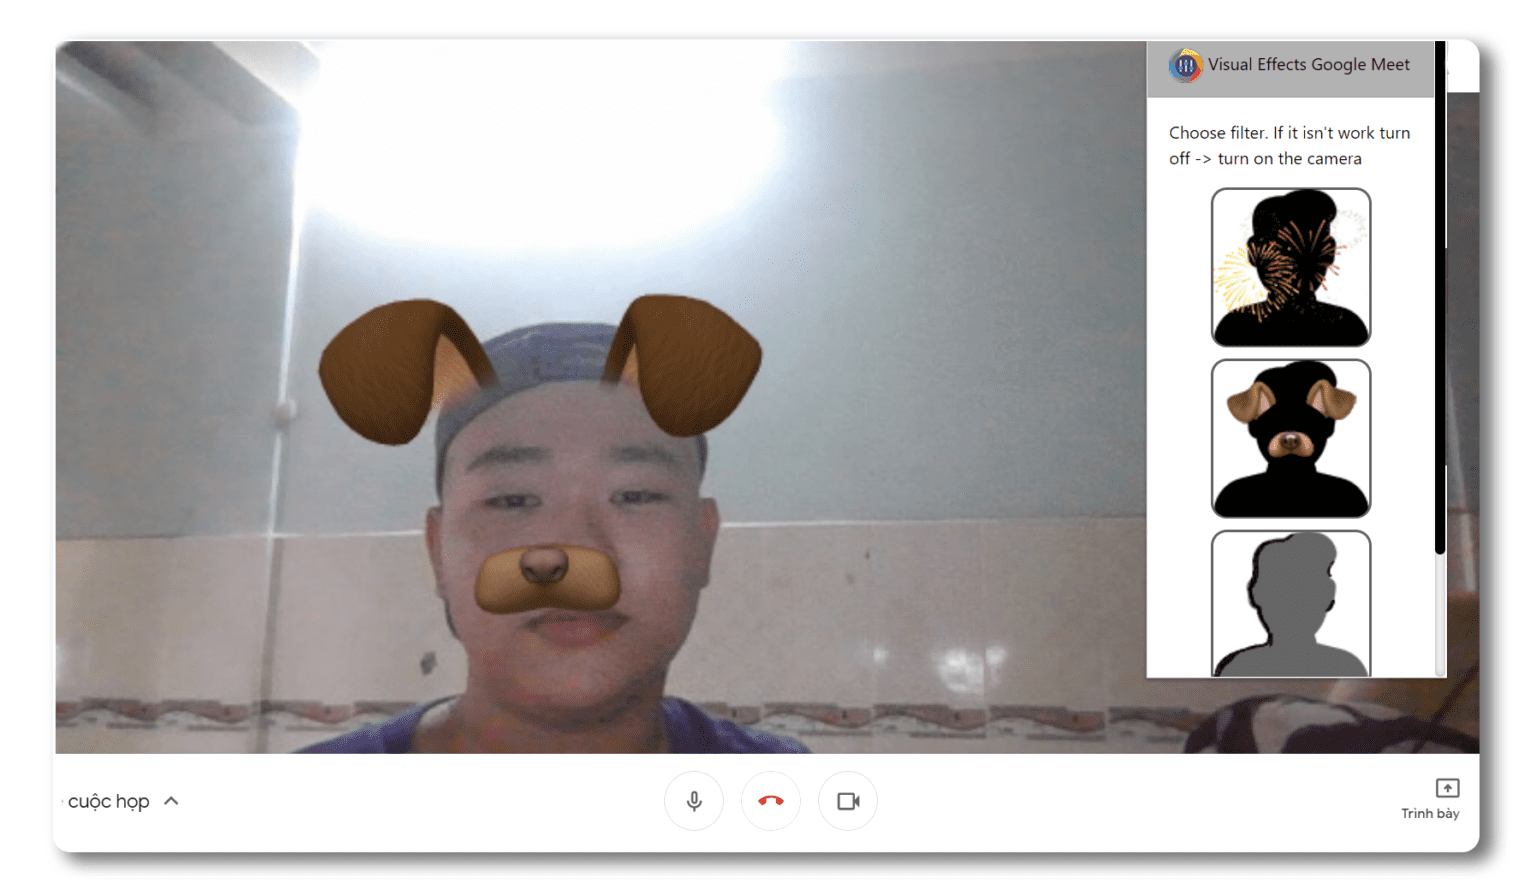Viewport: 1536px width, 895px height.
Task: Select the video camera icon
Action: [x=848, y=800]
